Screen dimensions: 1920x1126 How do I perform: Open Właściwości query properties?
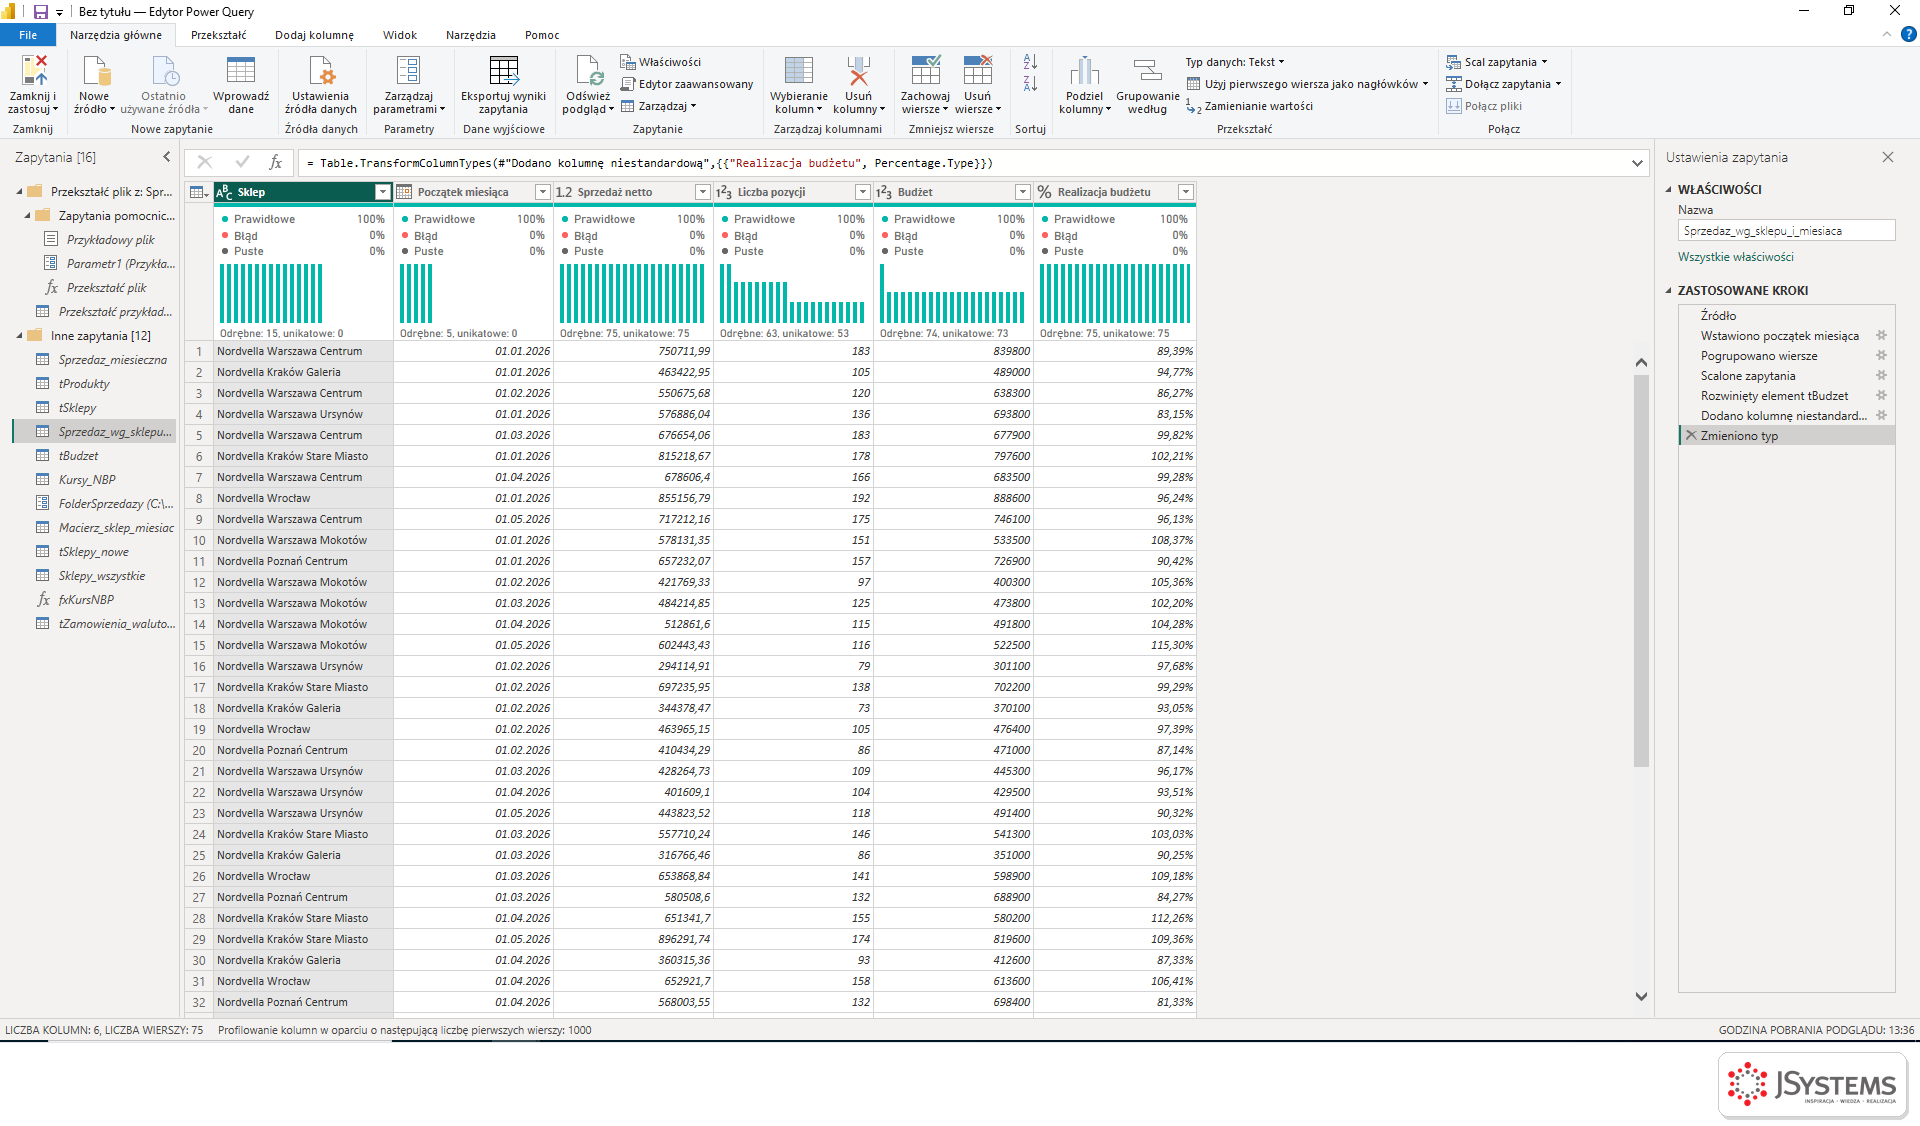click(x=661, y=62)
